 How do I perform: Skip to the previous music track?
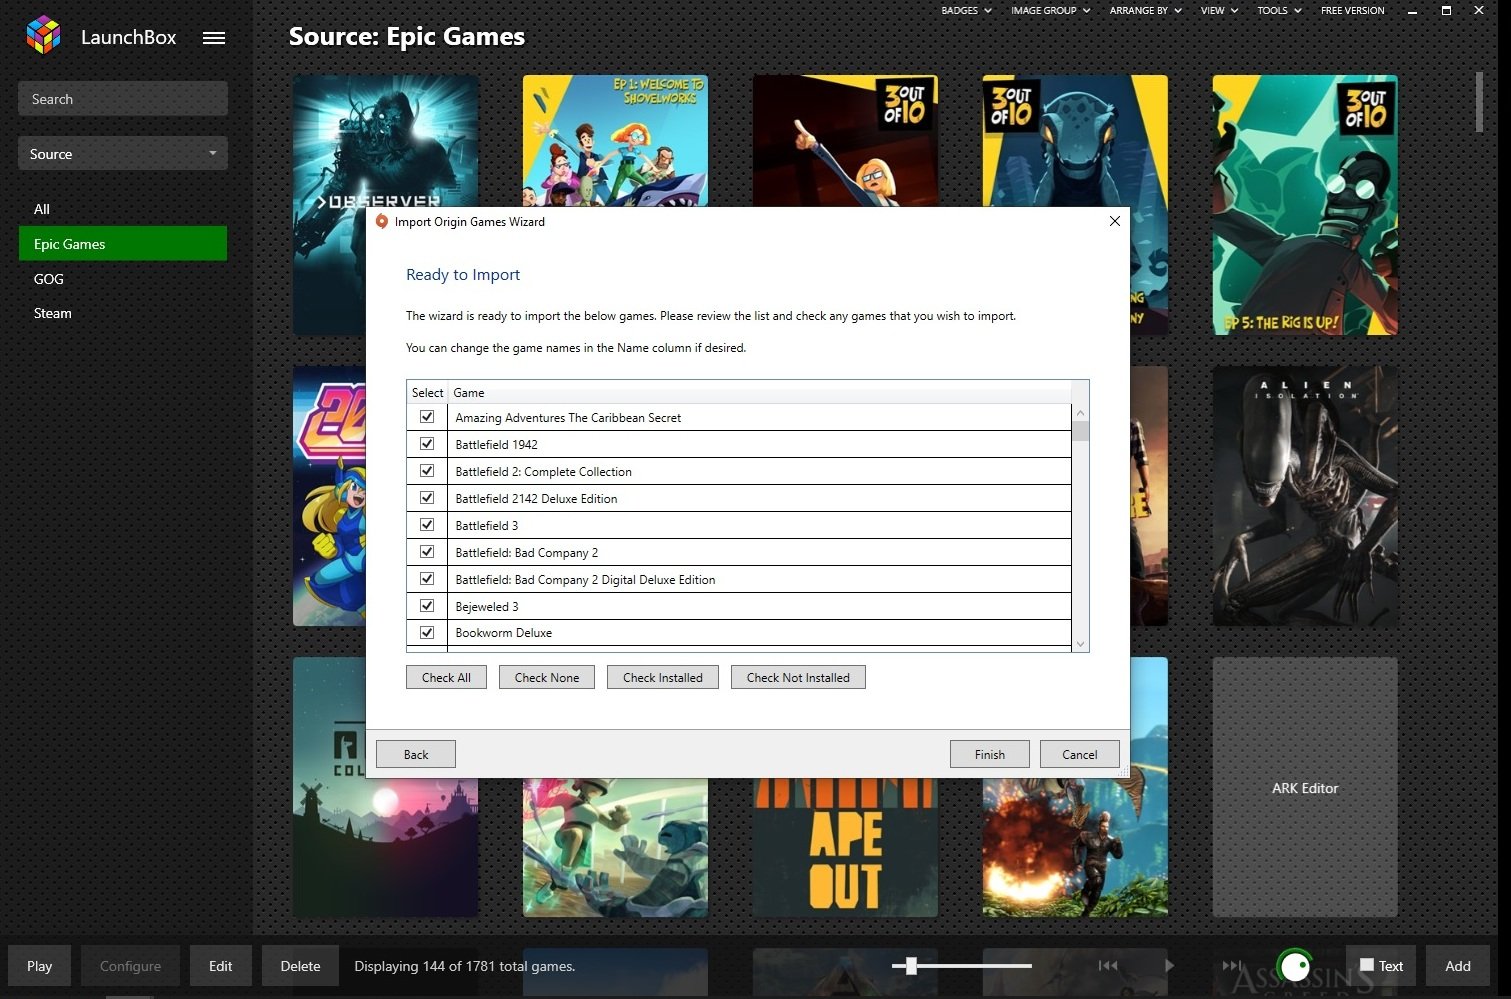1108,966
